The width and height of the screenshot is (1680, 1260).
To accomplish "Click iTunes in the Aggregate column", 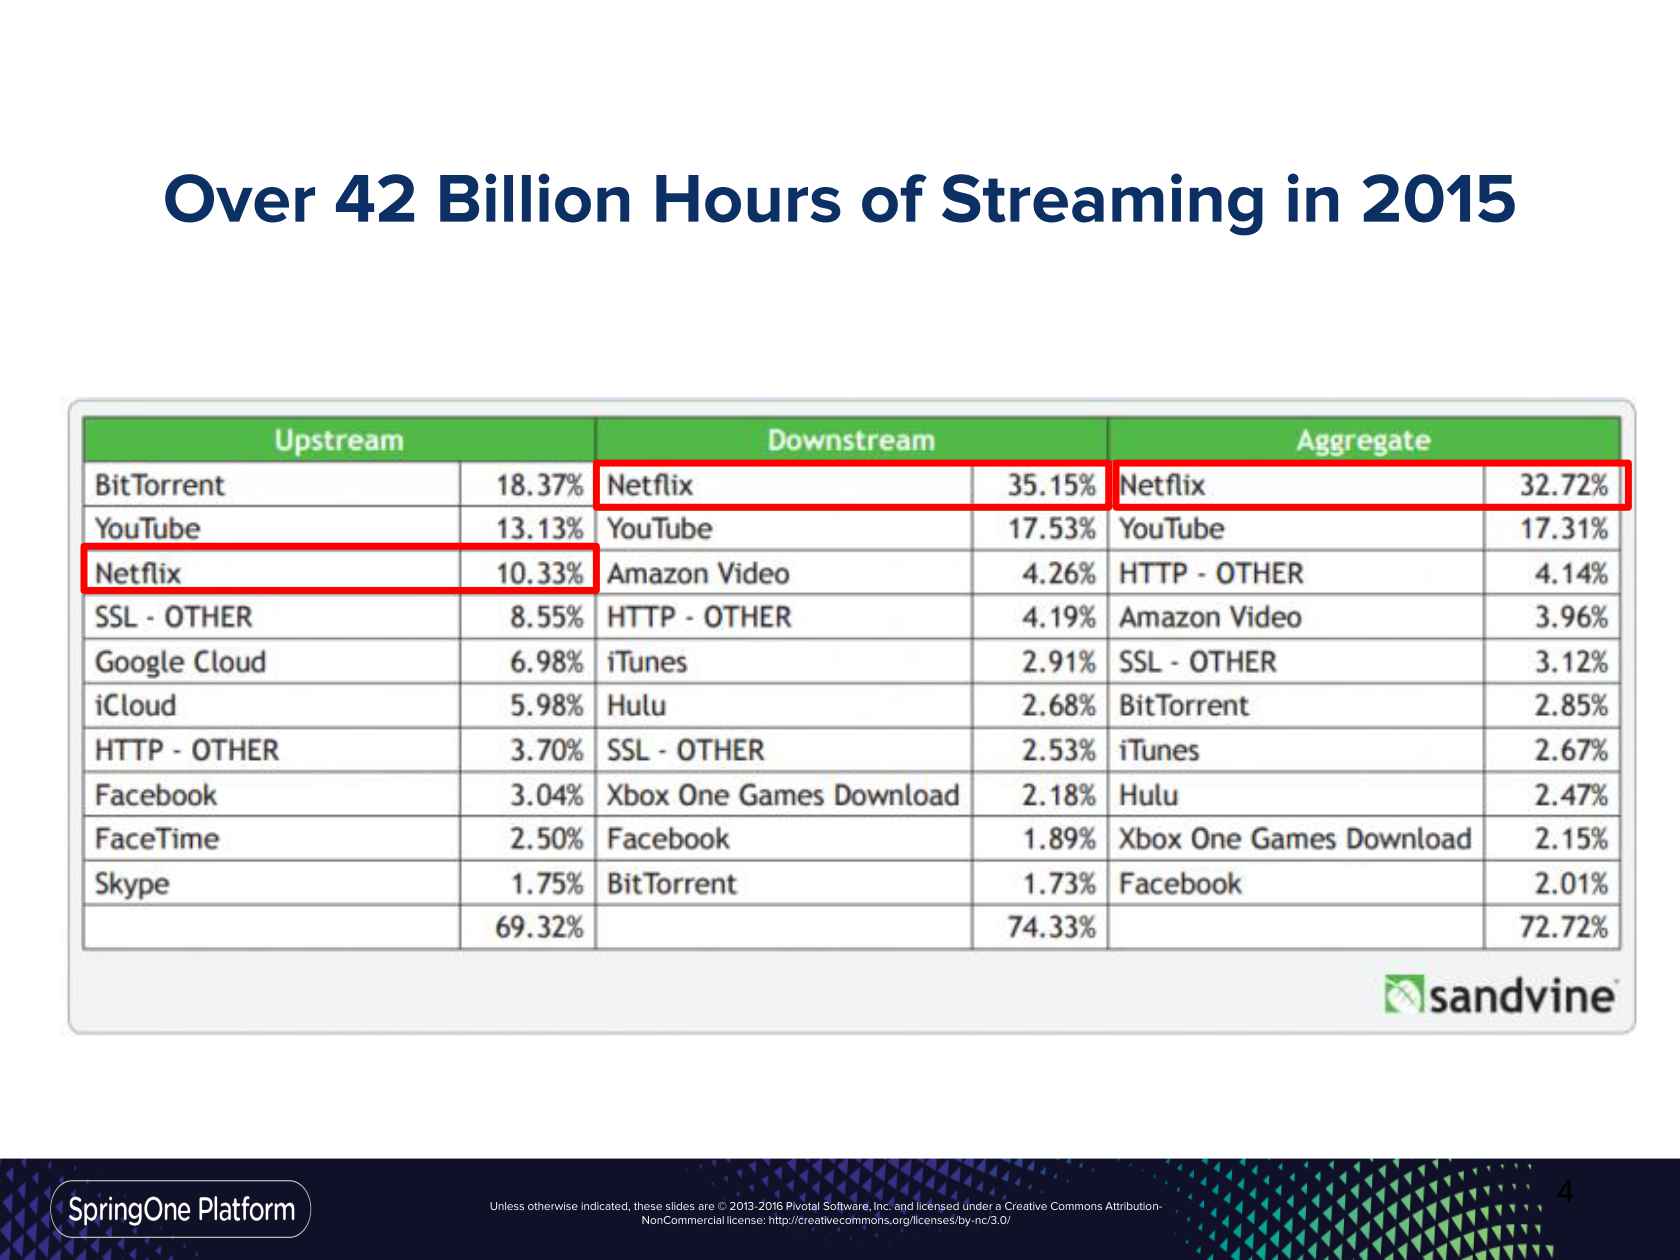I will (x=1159, y=750).
